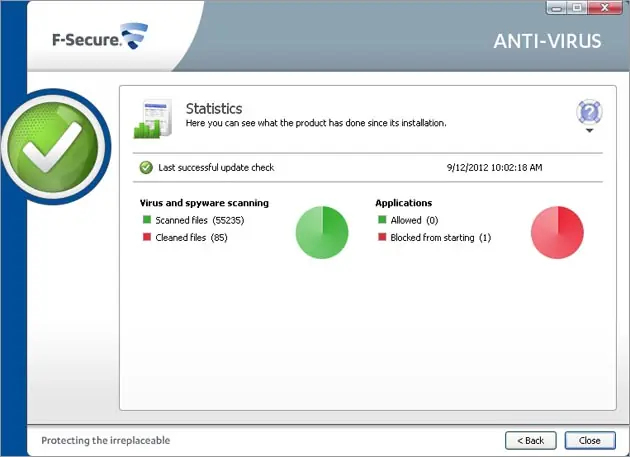Image resolution: width=630 pixels, height=457 pixels.
Task: Click the 'Cleaned files (85)' entry
Action: pos(191,238)
